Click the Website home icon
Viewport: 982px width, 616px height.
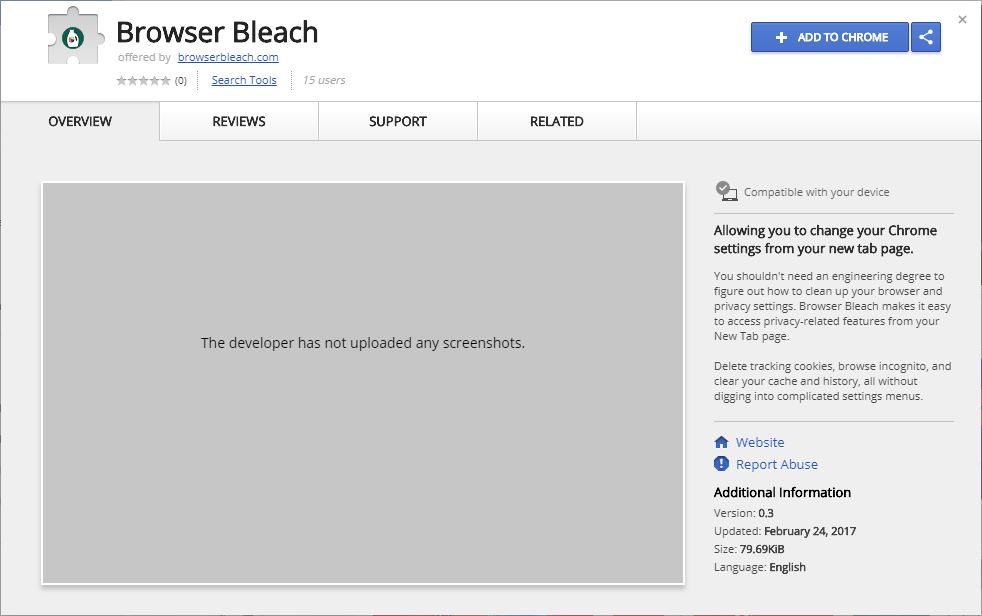tap(721, 442)
